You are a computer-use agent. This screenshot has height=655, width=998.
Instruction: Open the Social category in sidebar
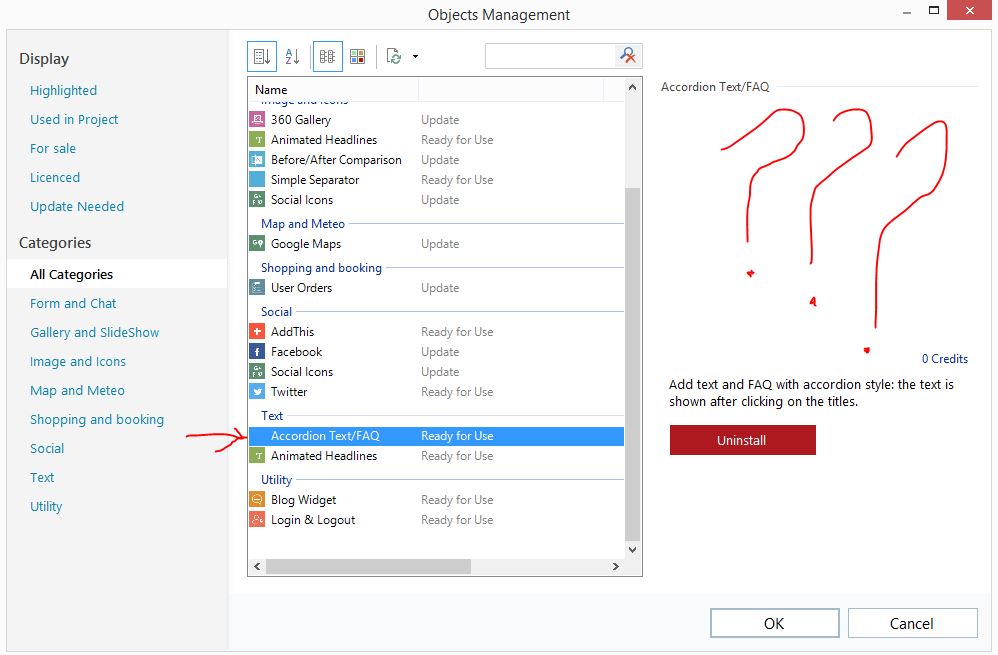47,448
